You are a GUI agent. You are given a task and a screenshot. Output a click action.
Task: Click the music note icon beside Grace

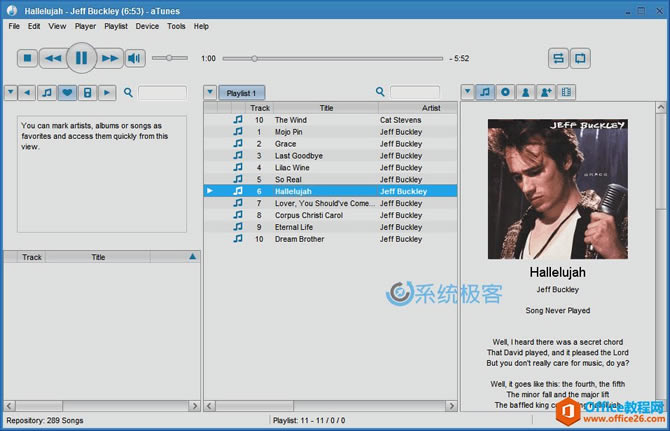[238, 144]
